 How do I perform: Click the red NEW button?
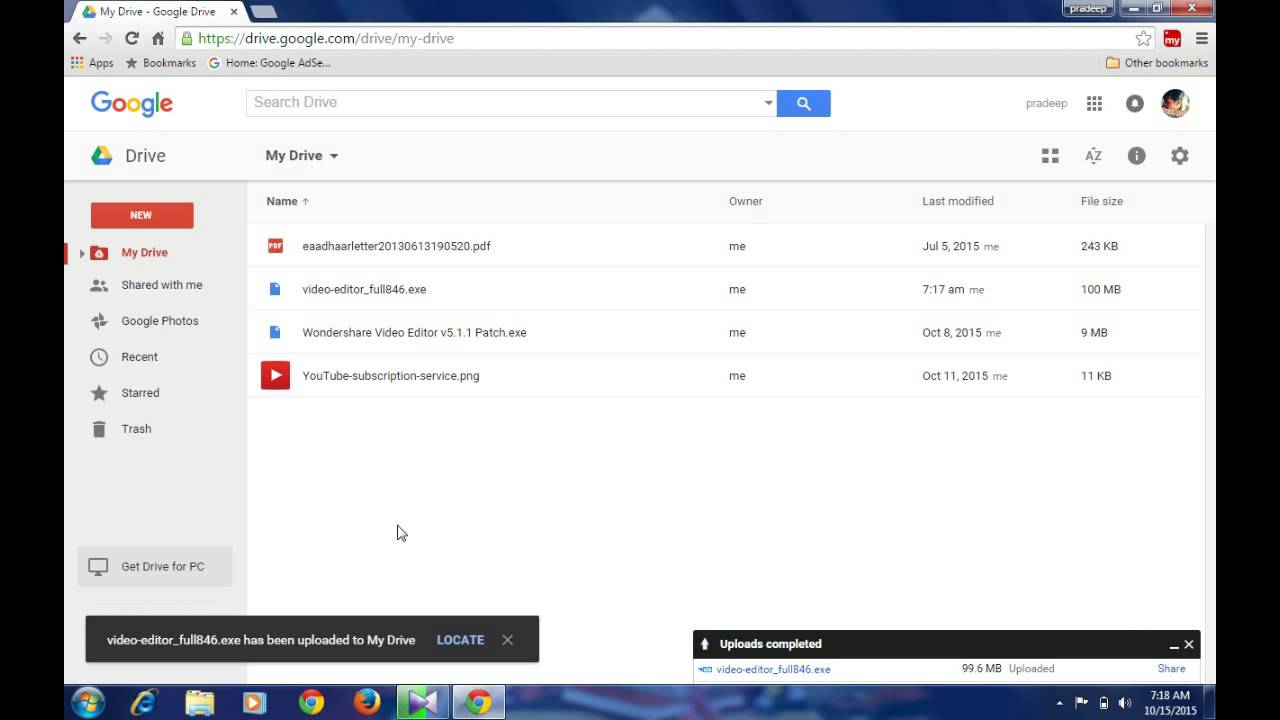point(142,215)
